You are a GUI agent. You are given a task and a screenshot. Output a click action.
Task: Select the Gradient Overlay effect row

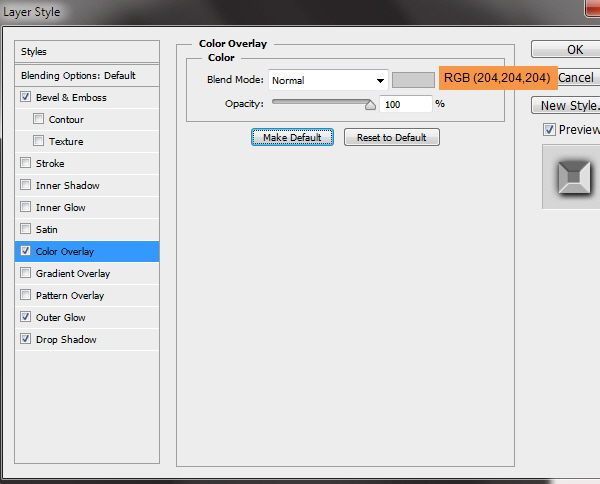73,274
